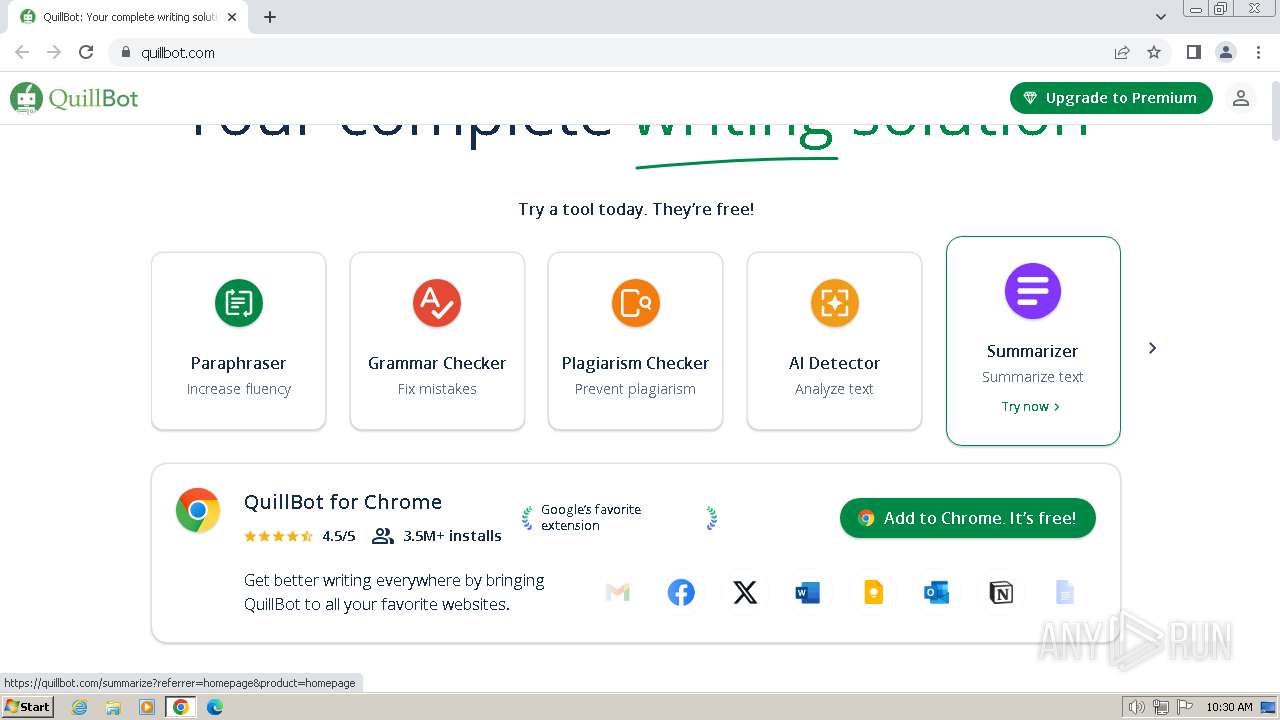Viewport: 1280px width, 720px height.
Task: Click Try now link on Summarizer
Action: [1030, 406]
